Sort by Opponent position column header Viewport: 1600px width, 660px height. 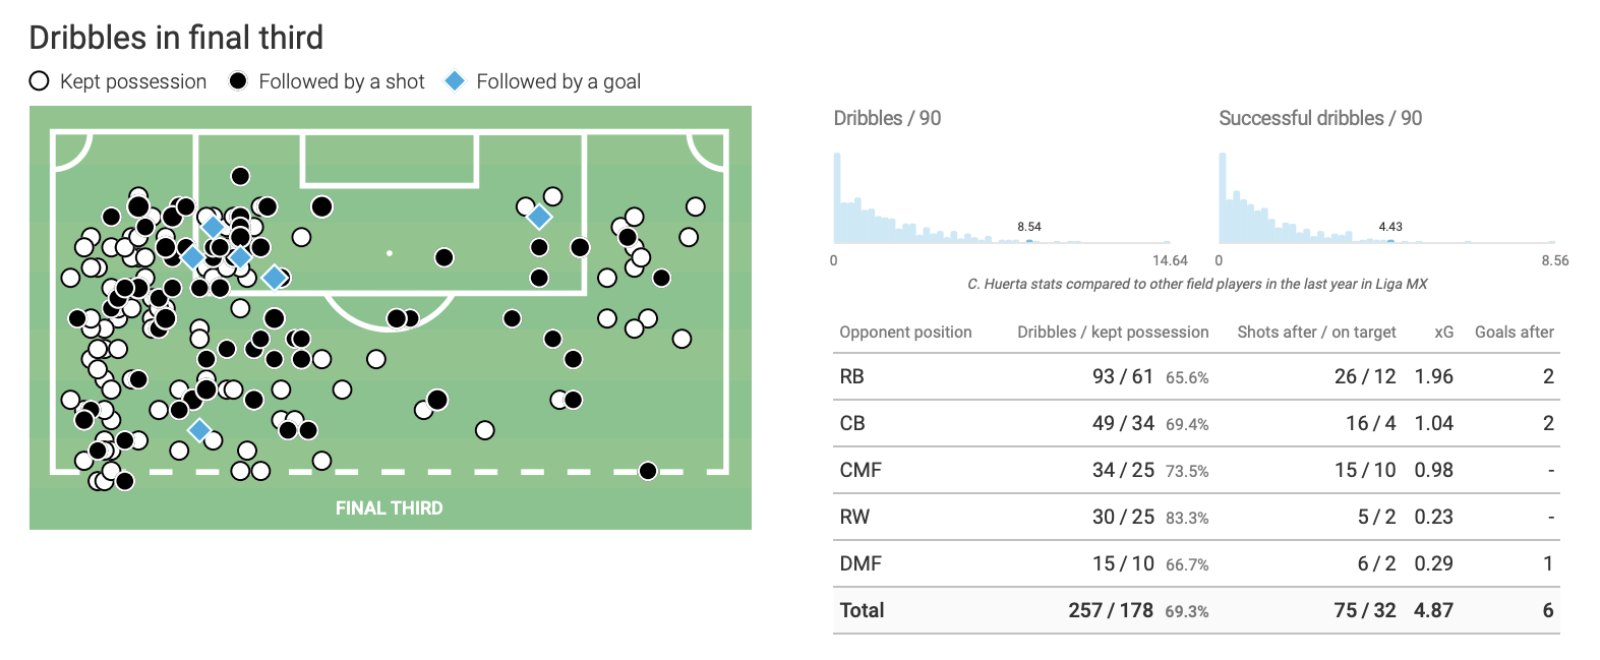[905, 332]
